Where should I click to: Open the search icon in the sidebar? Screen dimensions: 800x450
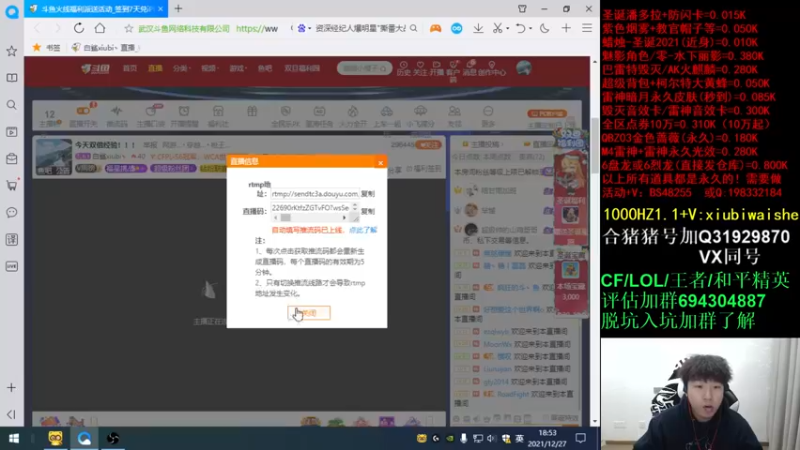click(x=11, y=105)
